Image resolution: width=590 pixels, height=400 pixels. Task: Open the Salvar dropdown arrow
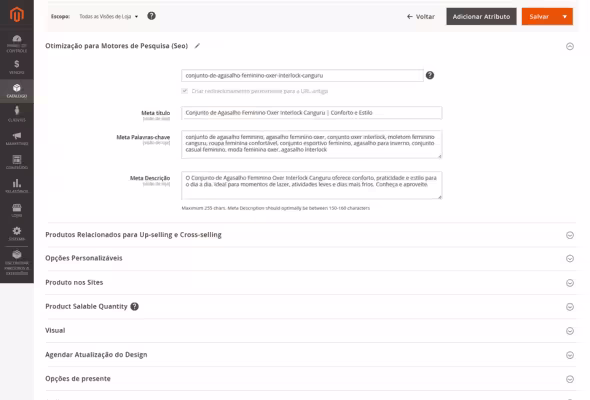(x=564, y=17)
